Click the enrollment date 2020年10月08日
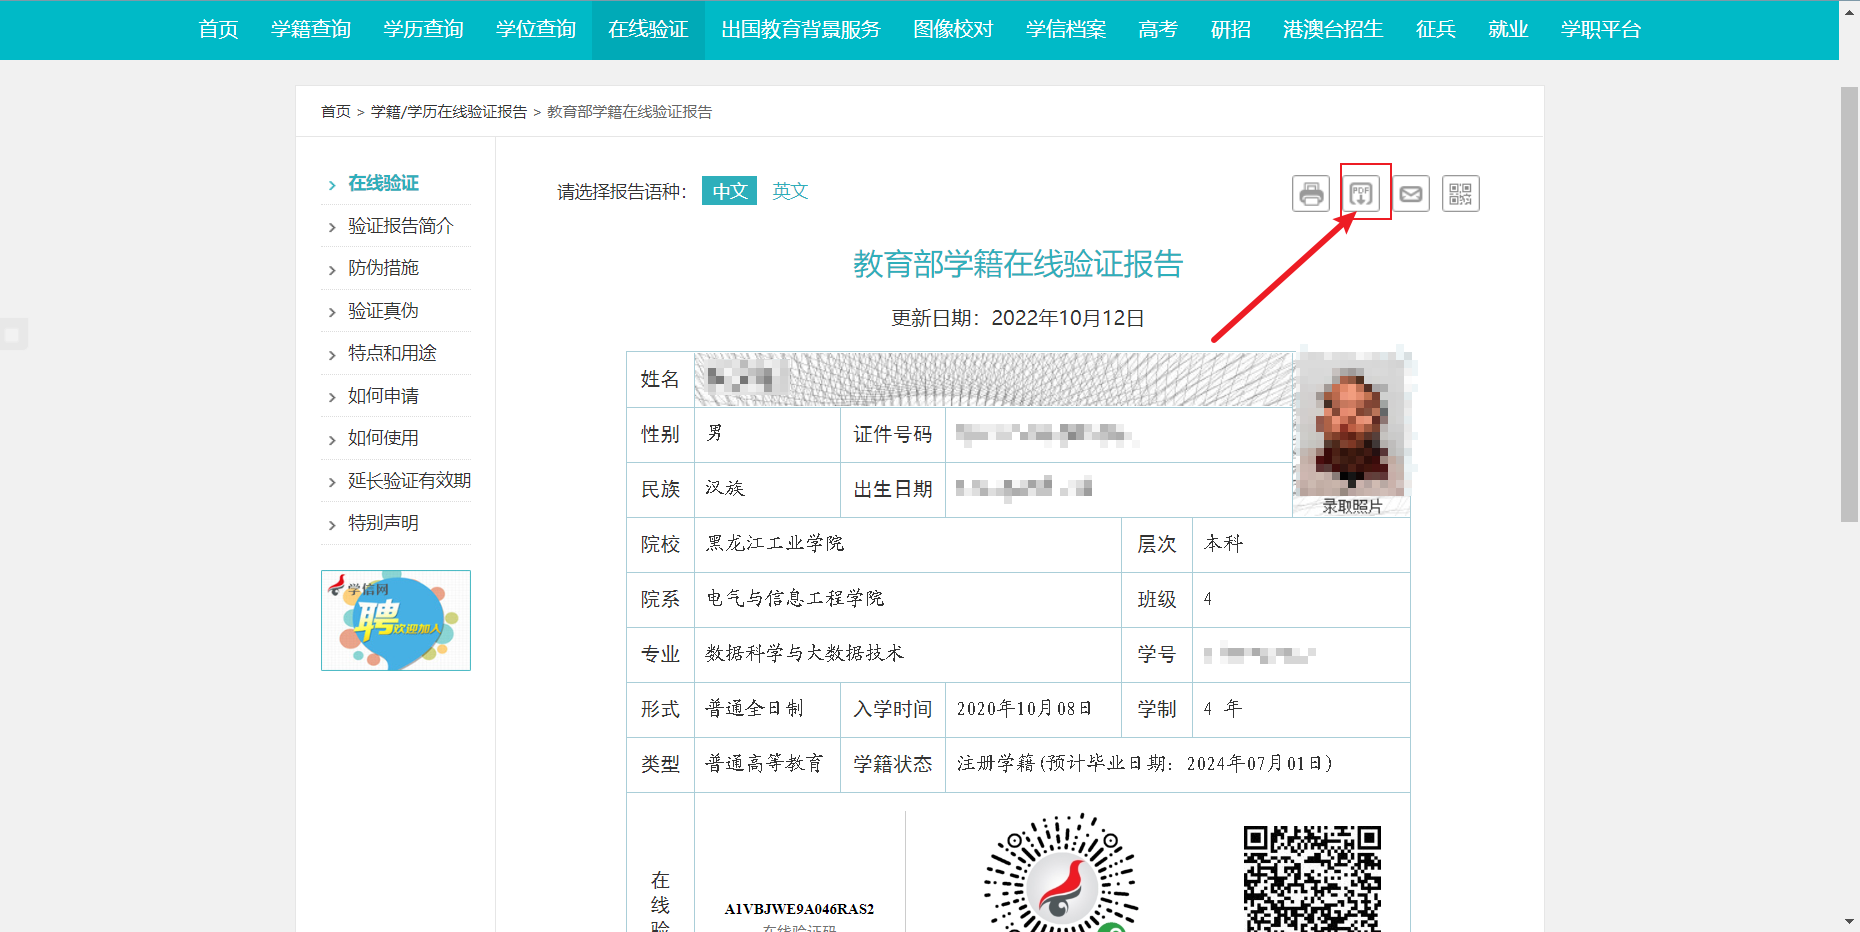Viewport: 1860px width, 932px height. click(1025, 709)
